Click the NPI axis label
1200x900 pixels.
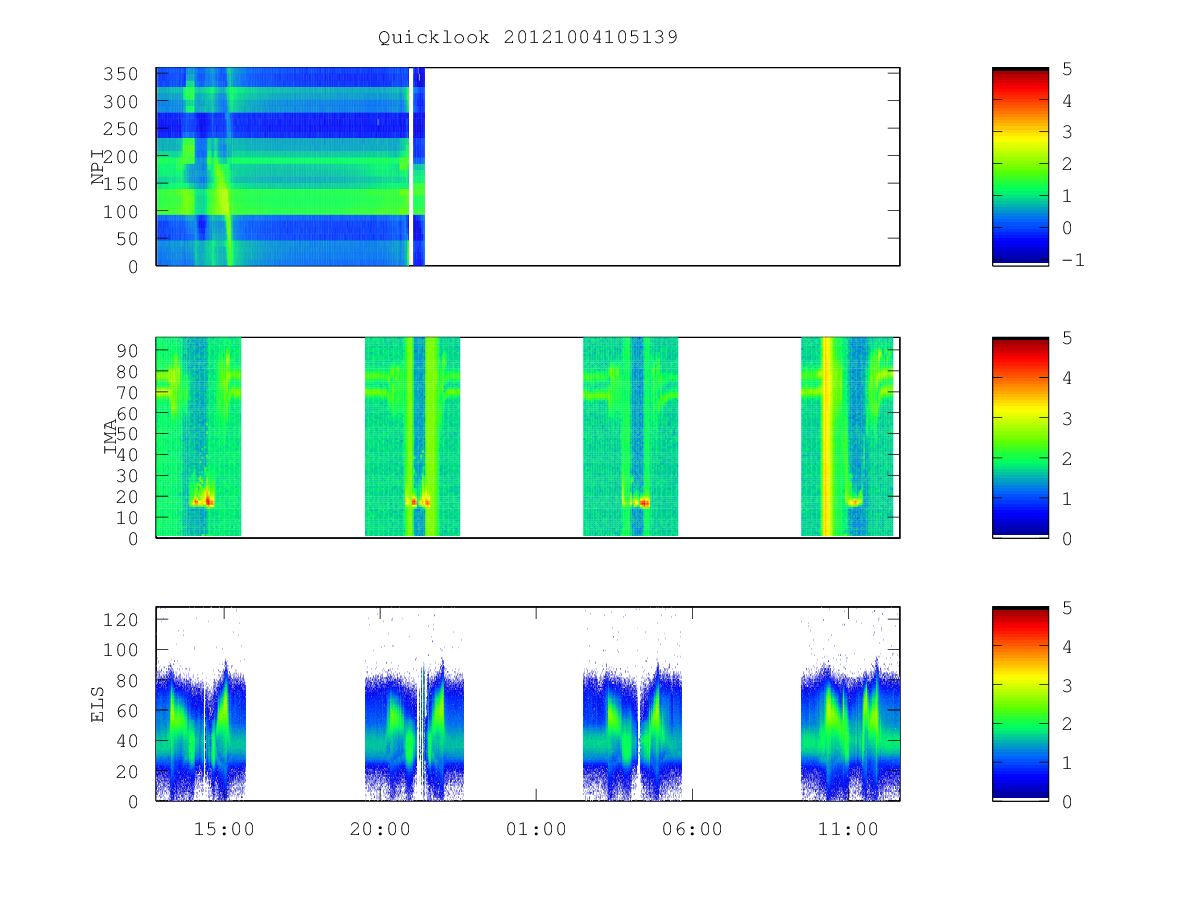point(98,167)
